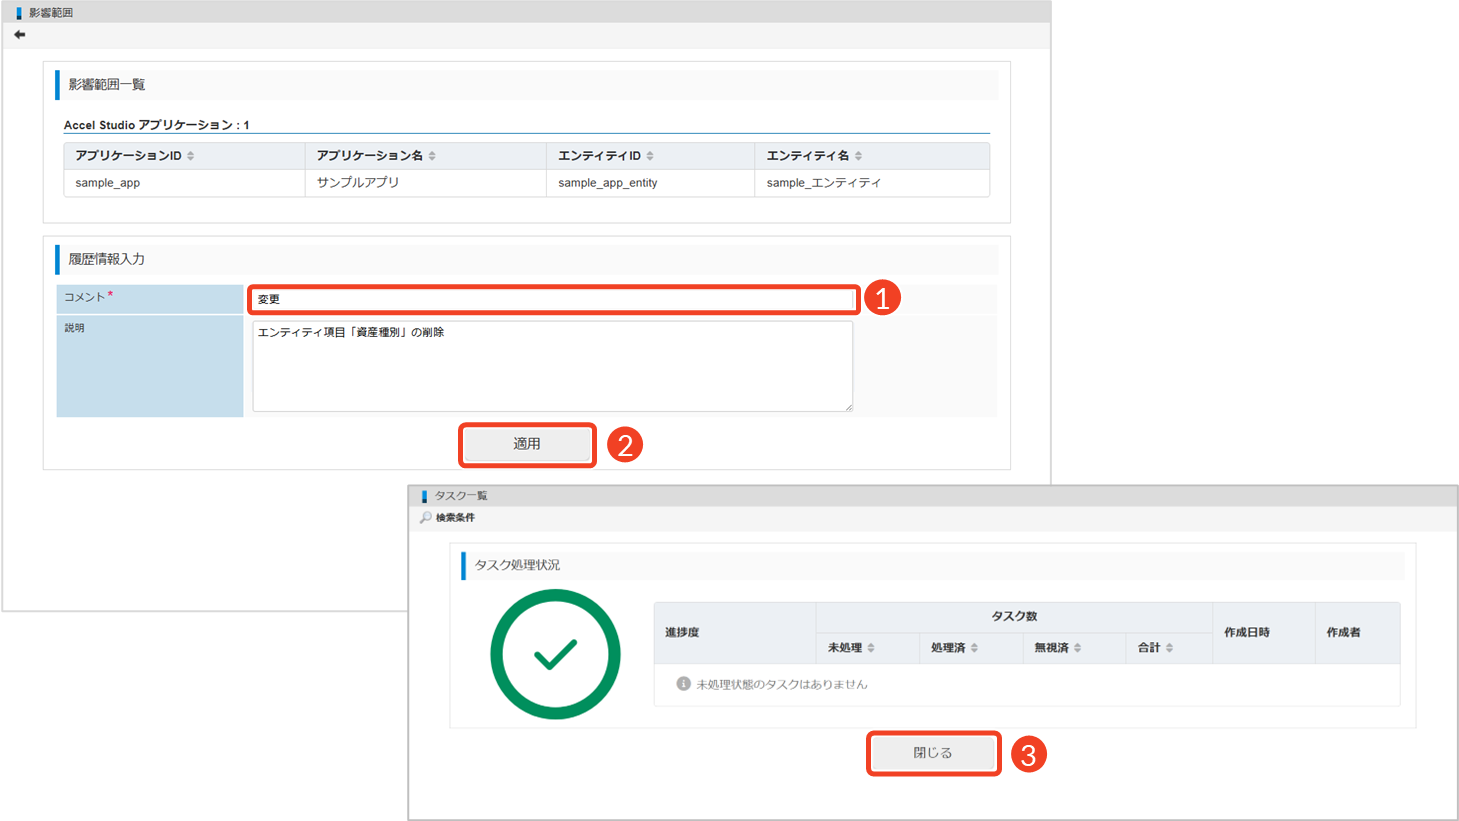Sort the 処理済 task column

click(974, 648)
